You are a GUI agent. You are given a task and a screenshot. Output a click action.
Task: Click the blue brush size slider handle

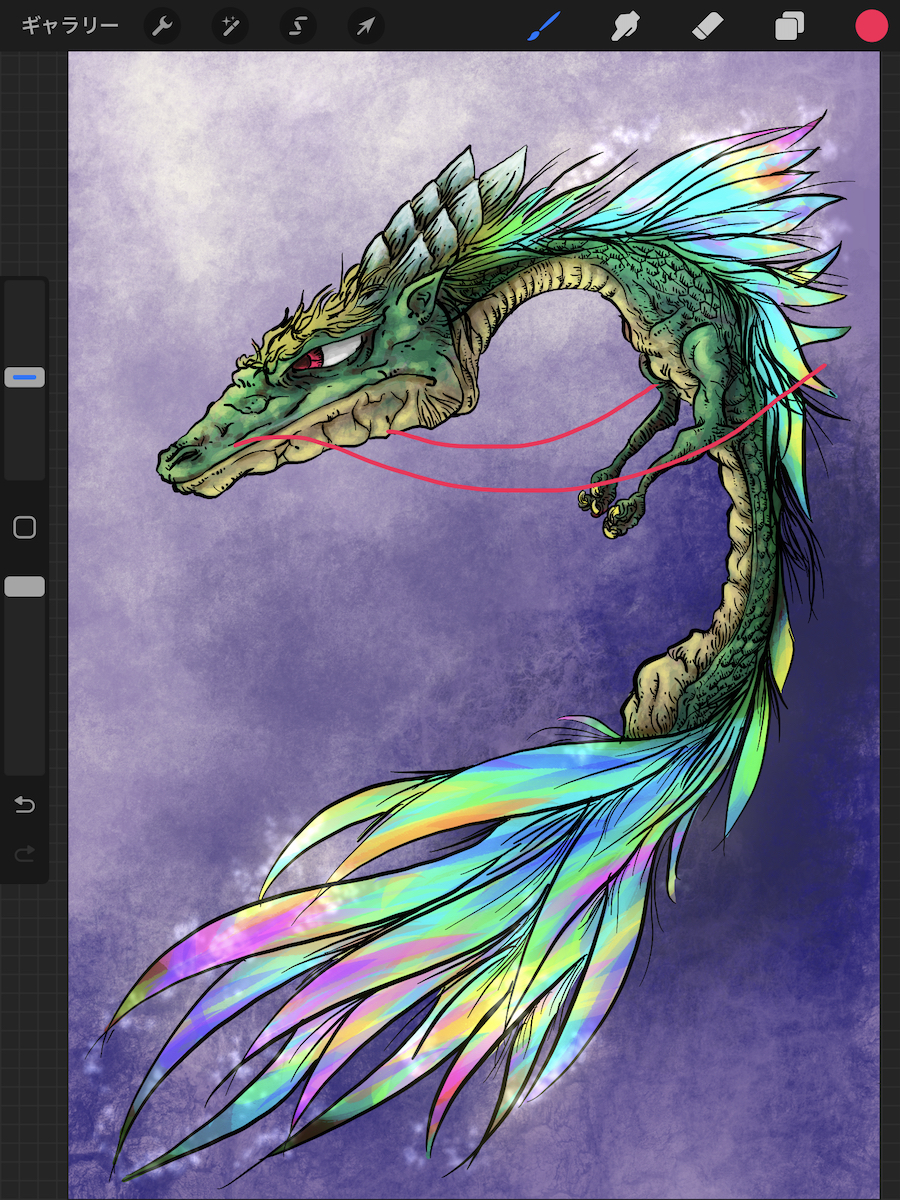click(25, 377)
